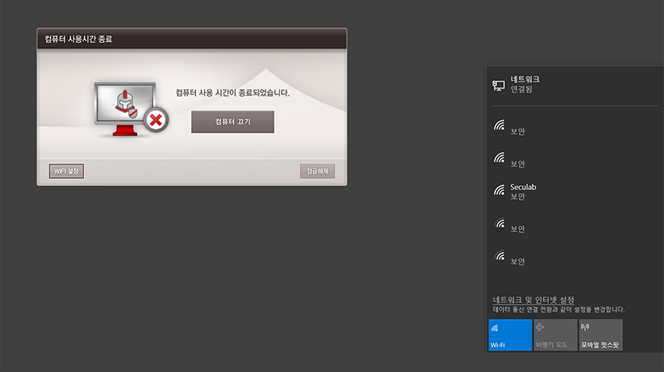Select the Seculab Wi-Fi network
Viewport: 664px width, 372px height.
coord(575,192)
